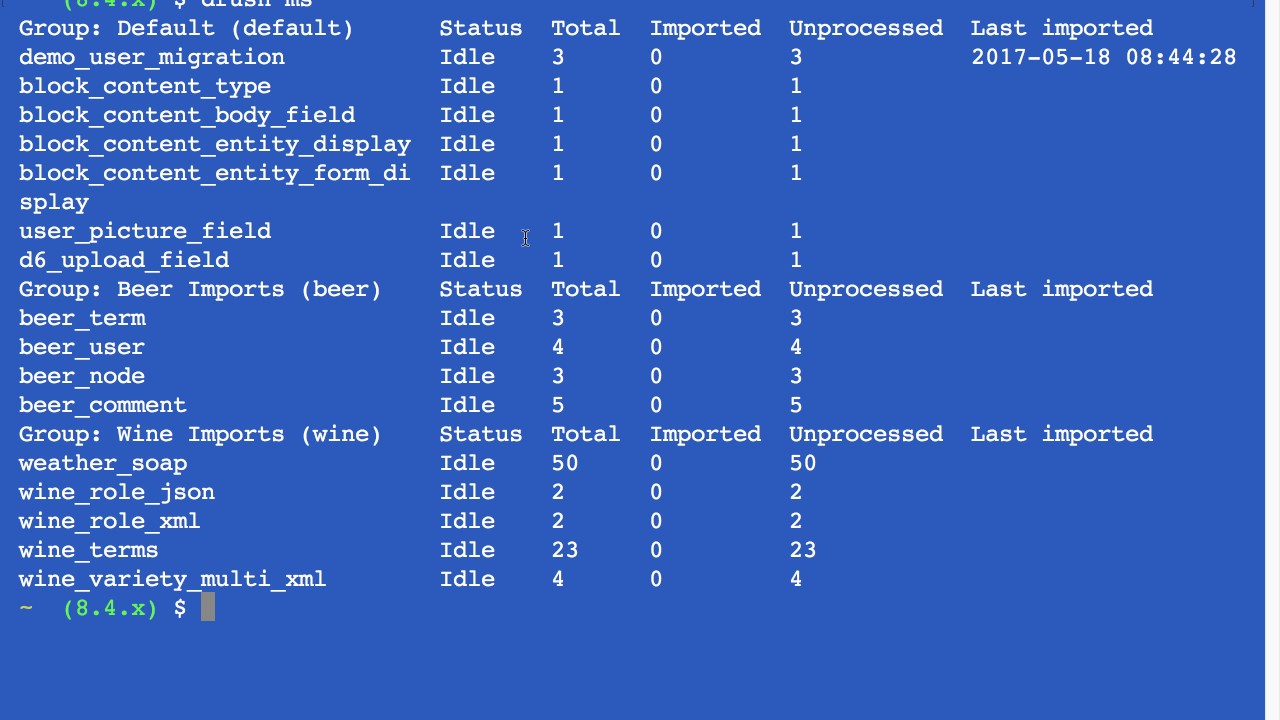Click the Group: Wine Imports (wine) header

coord(200,434)
